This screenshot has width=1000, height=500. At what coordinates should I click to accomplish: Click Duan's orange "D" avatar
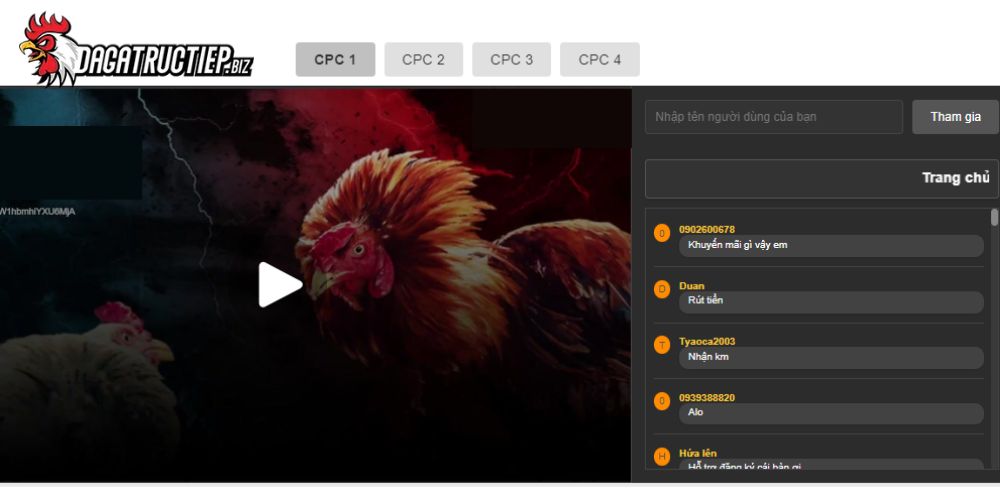[x=661, y=289]
